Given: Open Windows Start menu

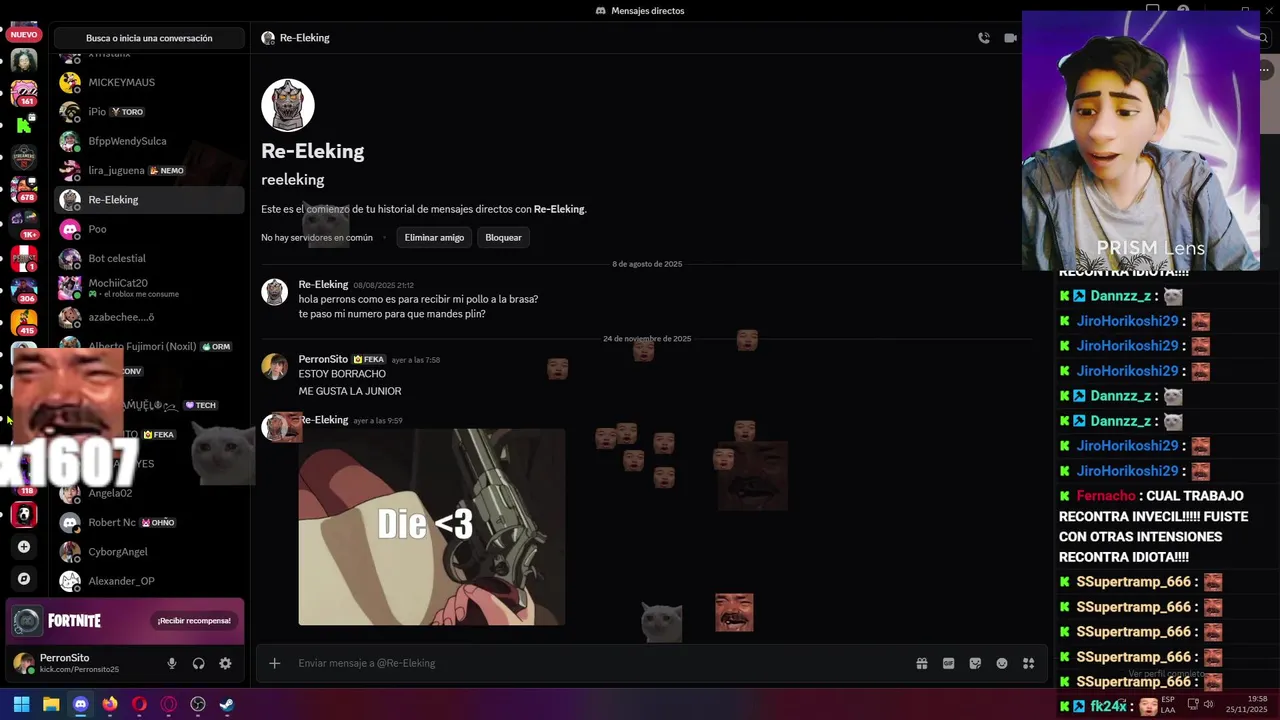Looking at the screenshot, I should (x=21, y=704).
